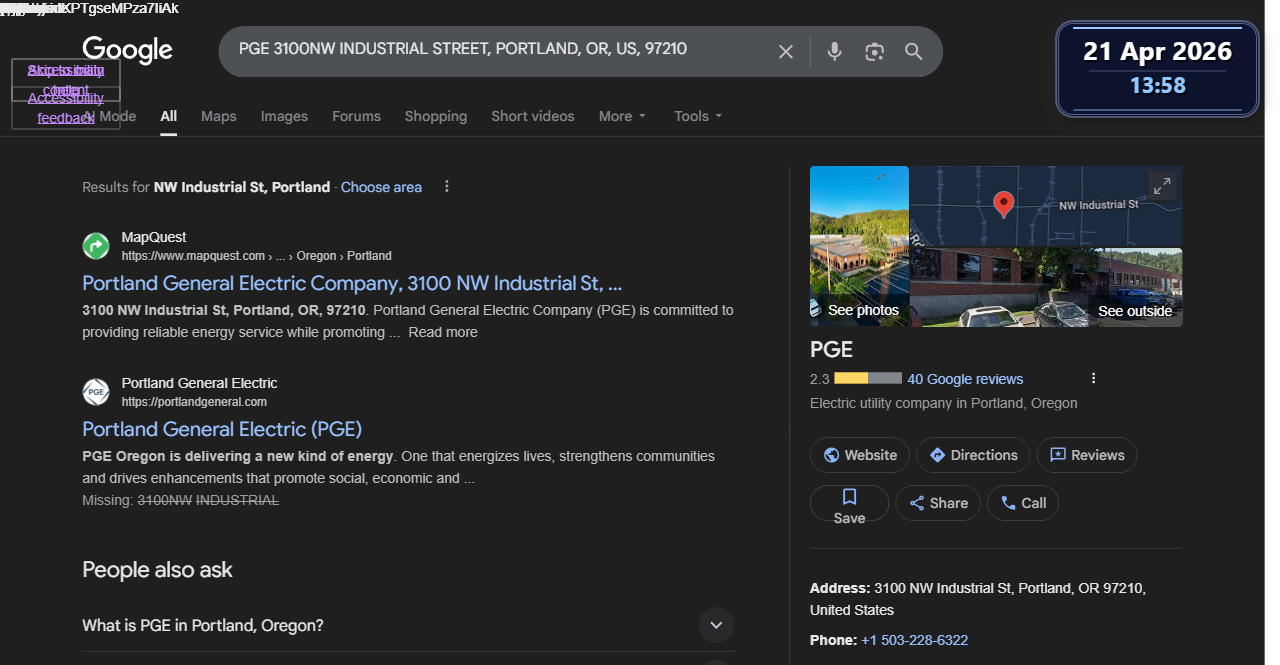
Task: Submit search with the magnifying glass icon
Action: click(x=913, y=52)
